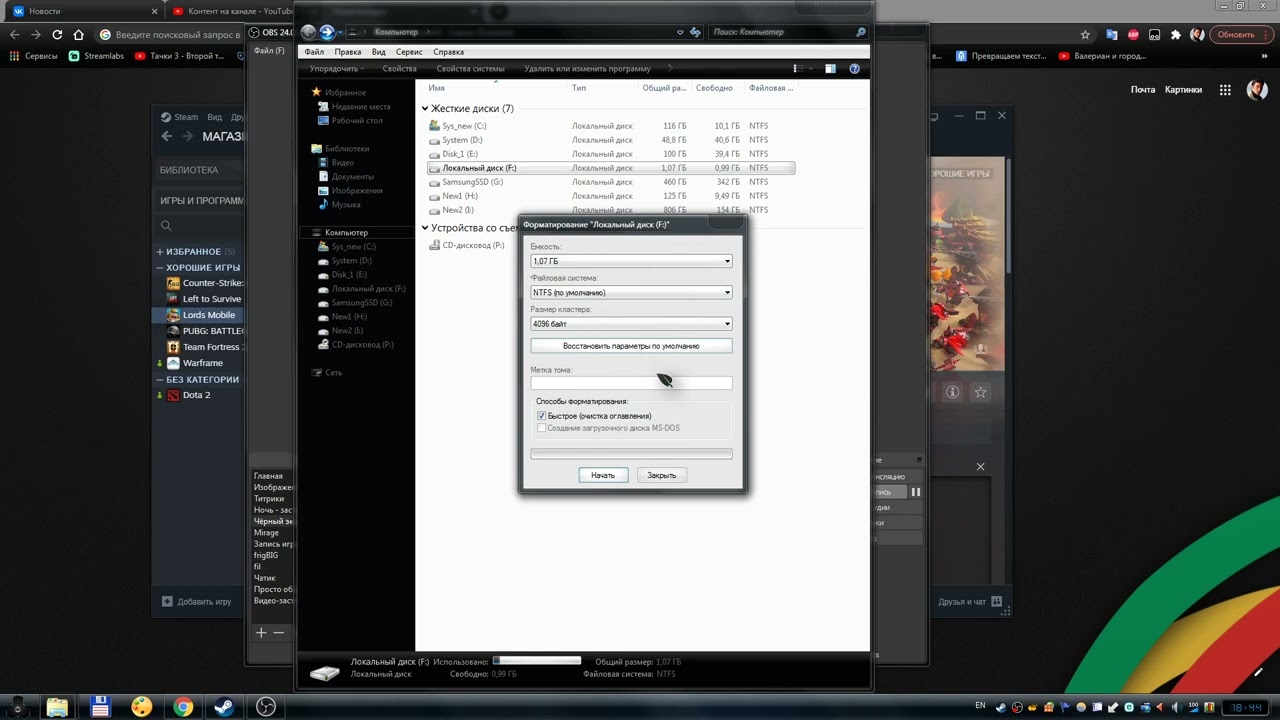Open the Вид menu in Explorer
This screenshot has height=720, width=1280.
click(379, 52)
